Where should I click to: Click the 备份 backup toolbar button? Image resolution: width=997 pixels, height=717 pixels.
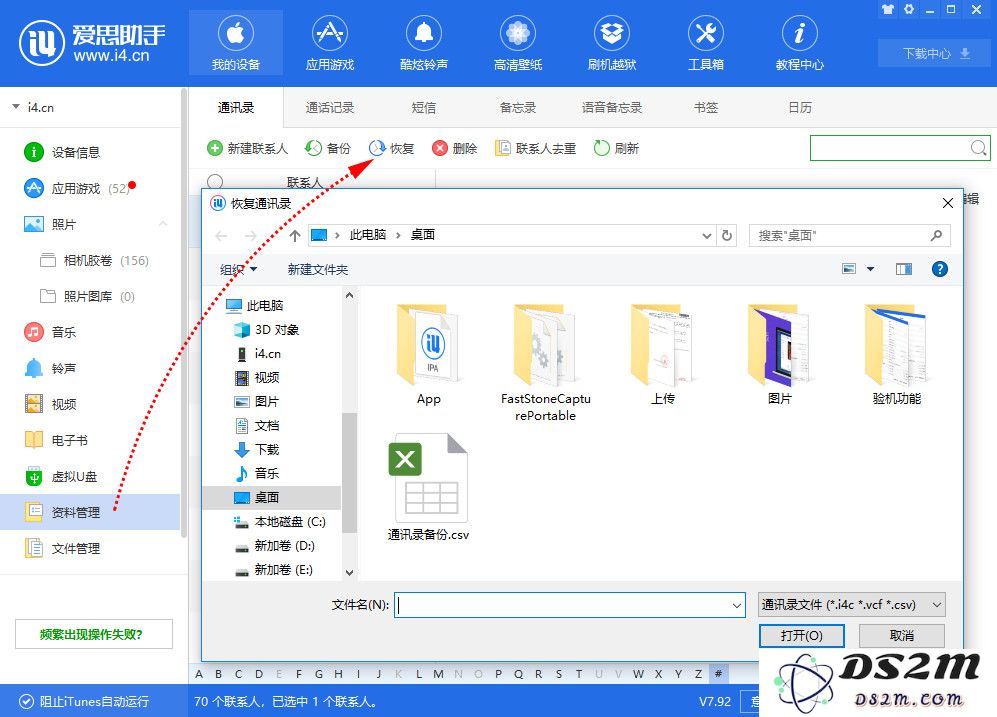pos(327,148)
